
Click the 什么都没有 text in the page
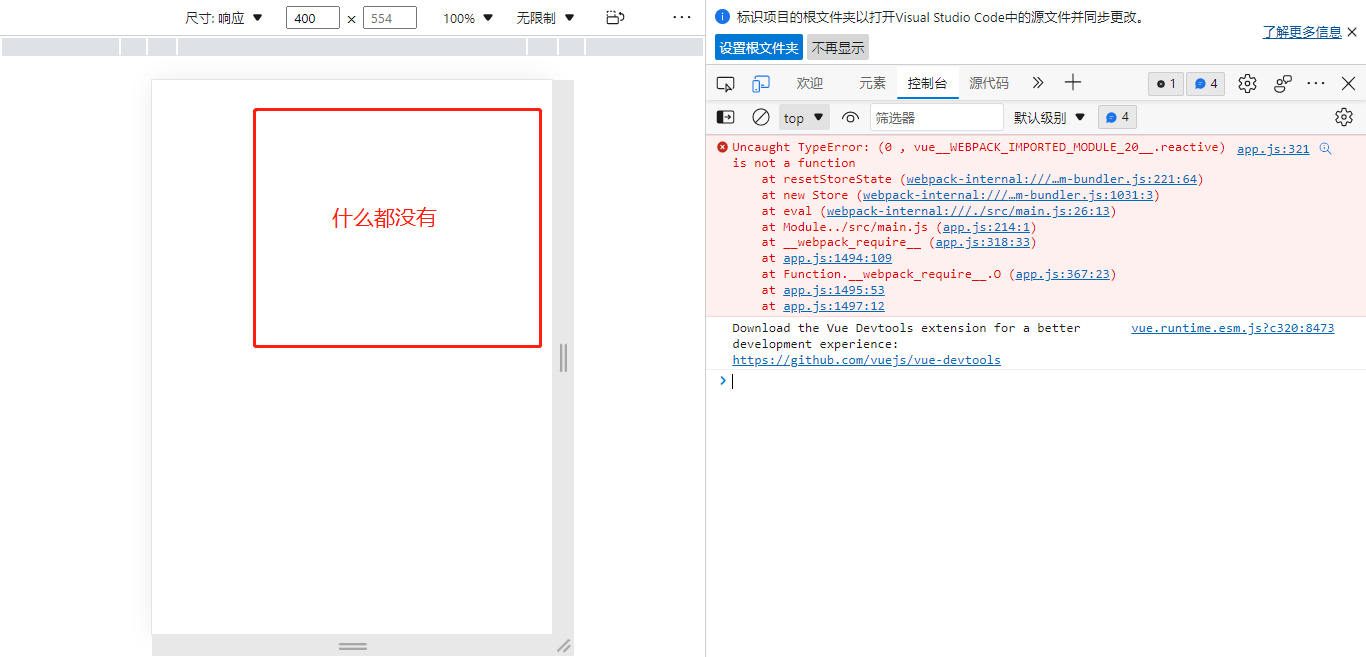[384, 218]
